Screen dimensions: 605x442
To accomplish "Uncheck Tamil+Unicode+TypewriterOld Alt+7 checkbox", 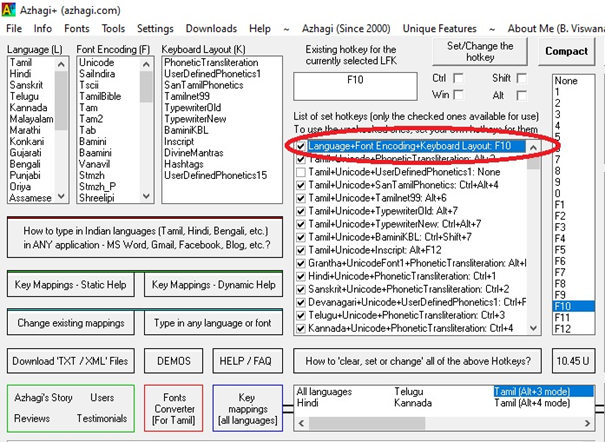I will [301, 211].
